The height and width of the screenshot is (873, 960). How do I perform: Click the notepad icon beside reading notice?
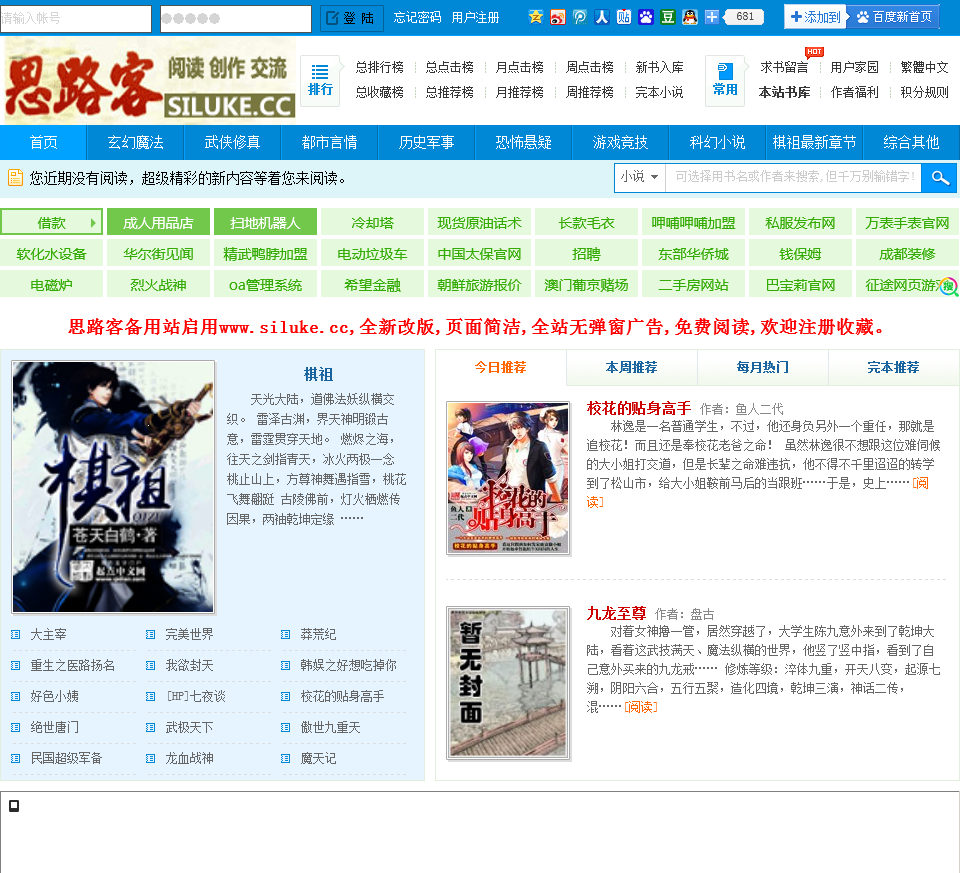click(x=15, y=178)
